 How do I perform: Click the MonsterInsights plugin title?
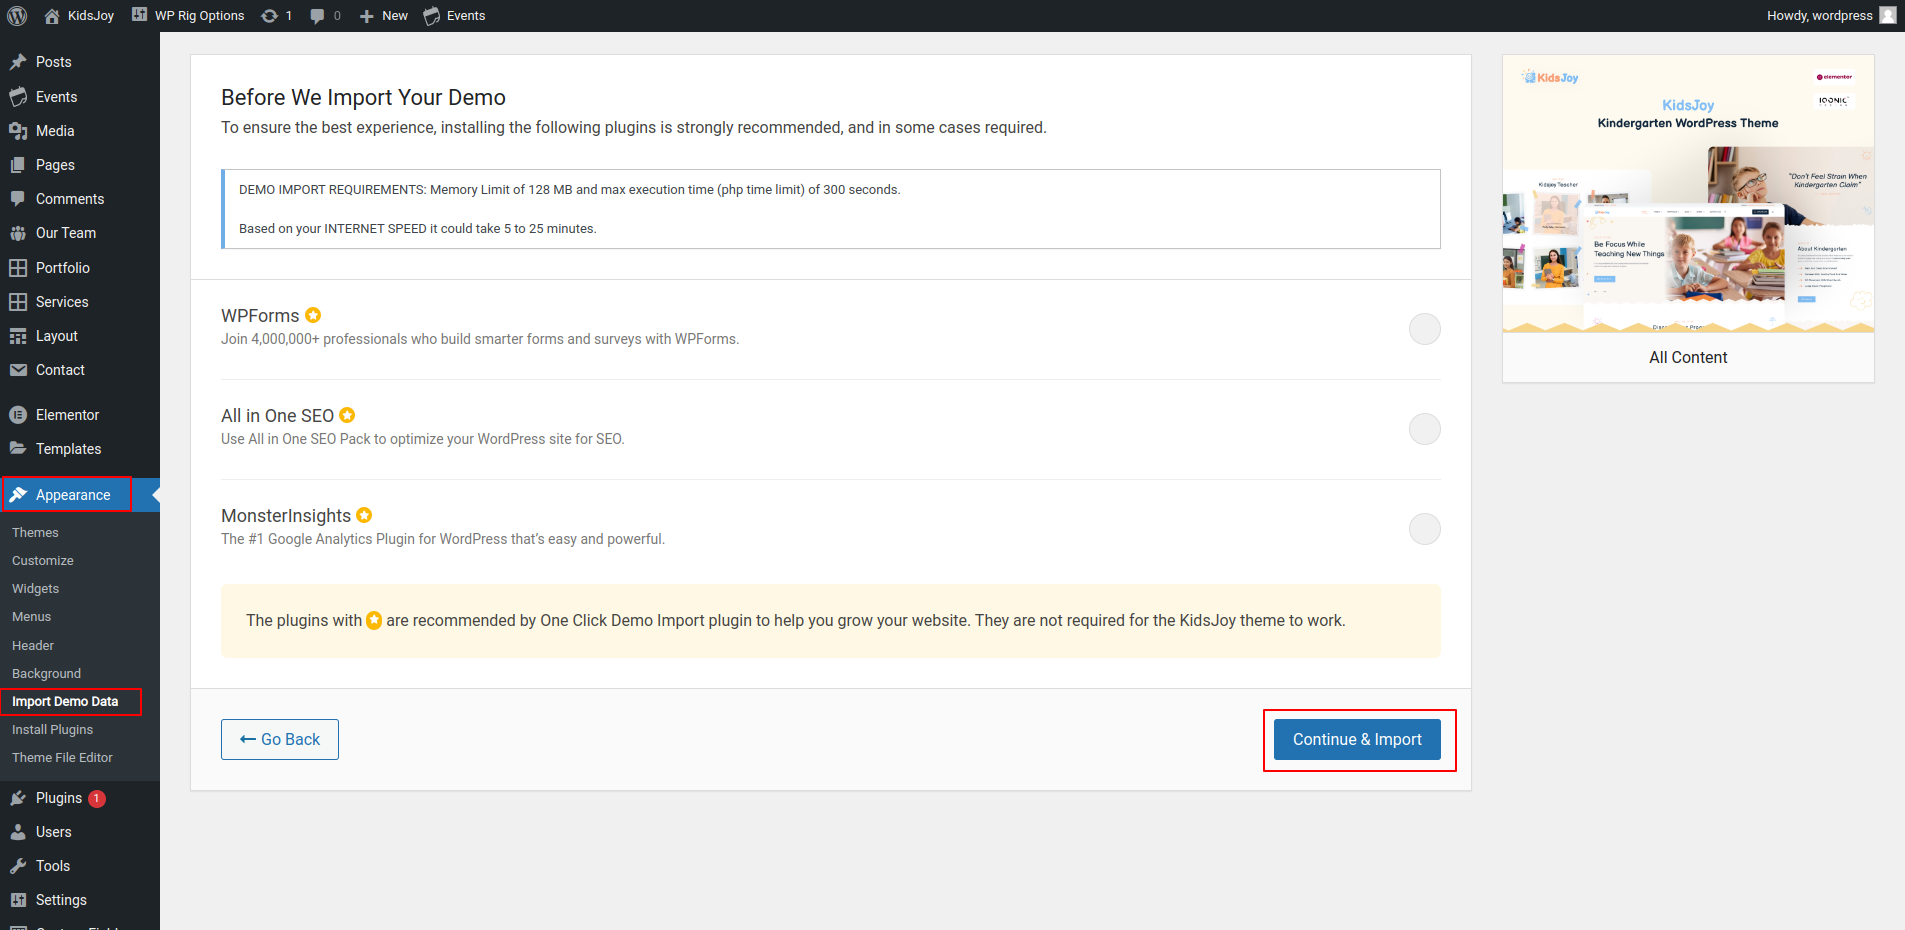point(286,516)
